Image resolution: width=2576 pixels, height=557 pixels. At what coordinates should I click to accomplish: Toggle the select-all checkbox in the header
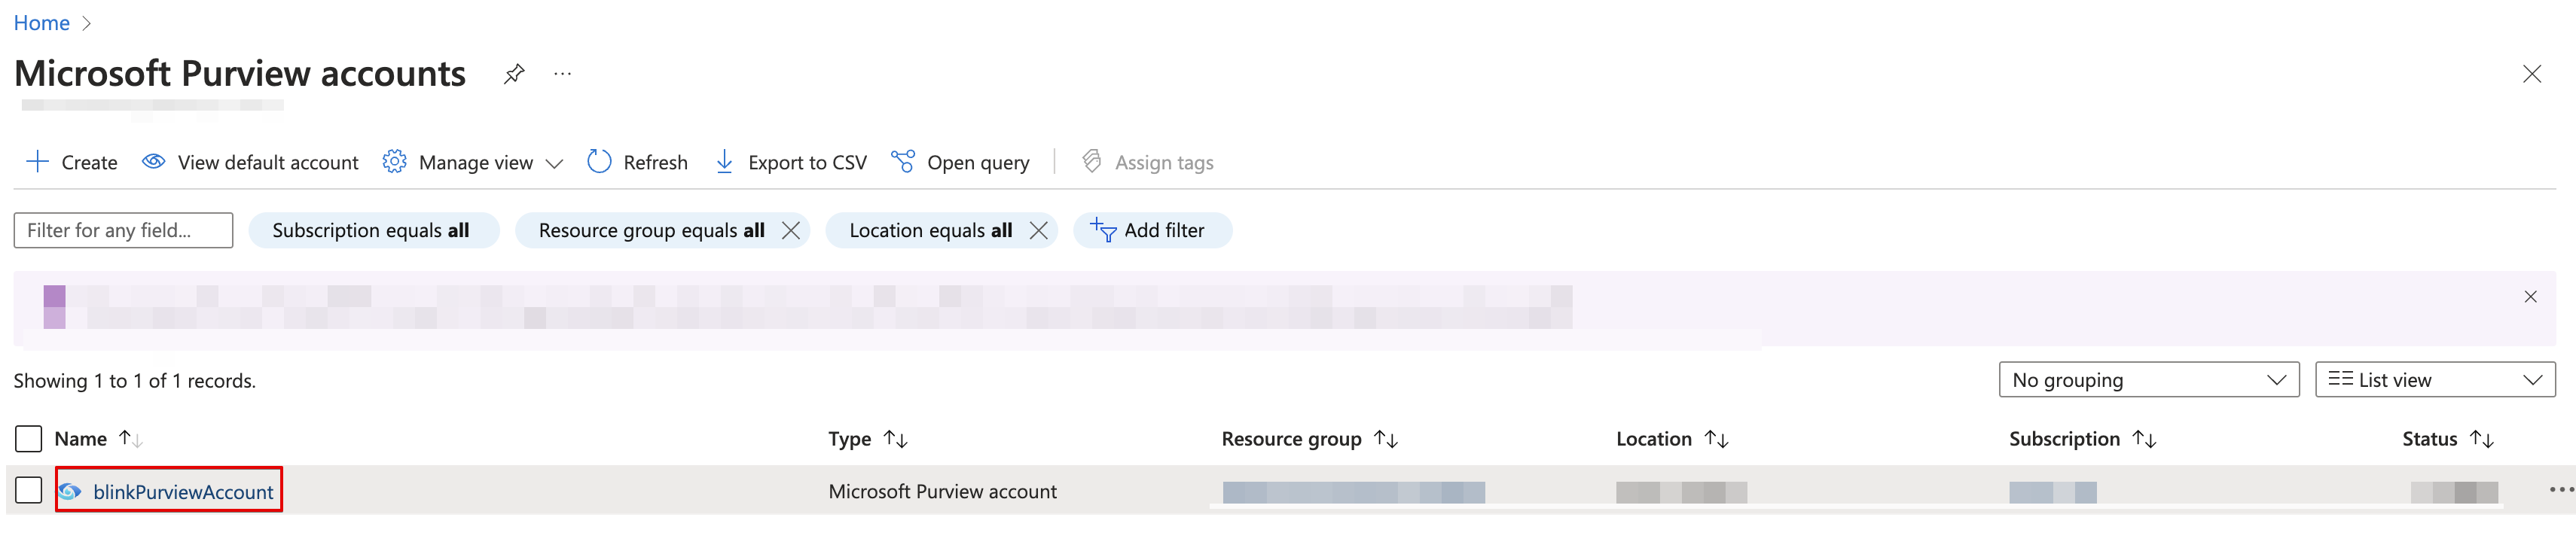(29, 439)
